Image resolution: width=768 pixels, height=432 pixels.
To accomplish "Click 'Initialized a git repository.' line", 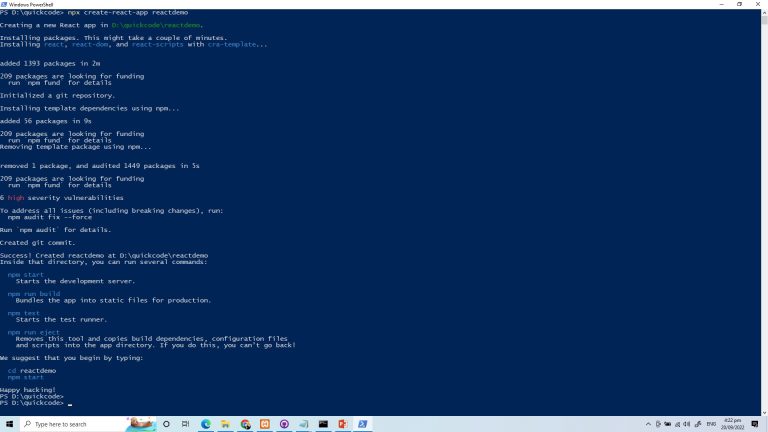I will (57, 96).
